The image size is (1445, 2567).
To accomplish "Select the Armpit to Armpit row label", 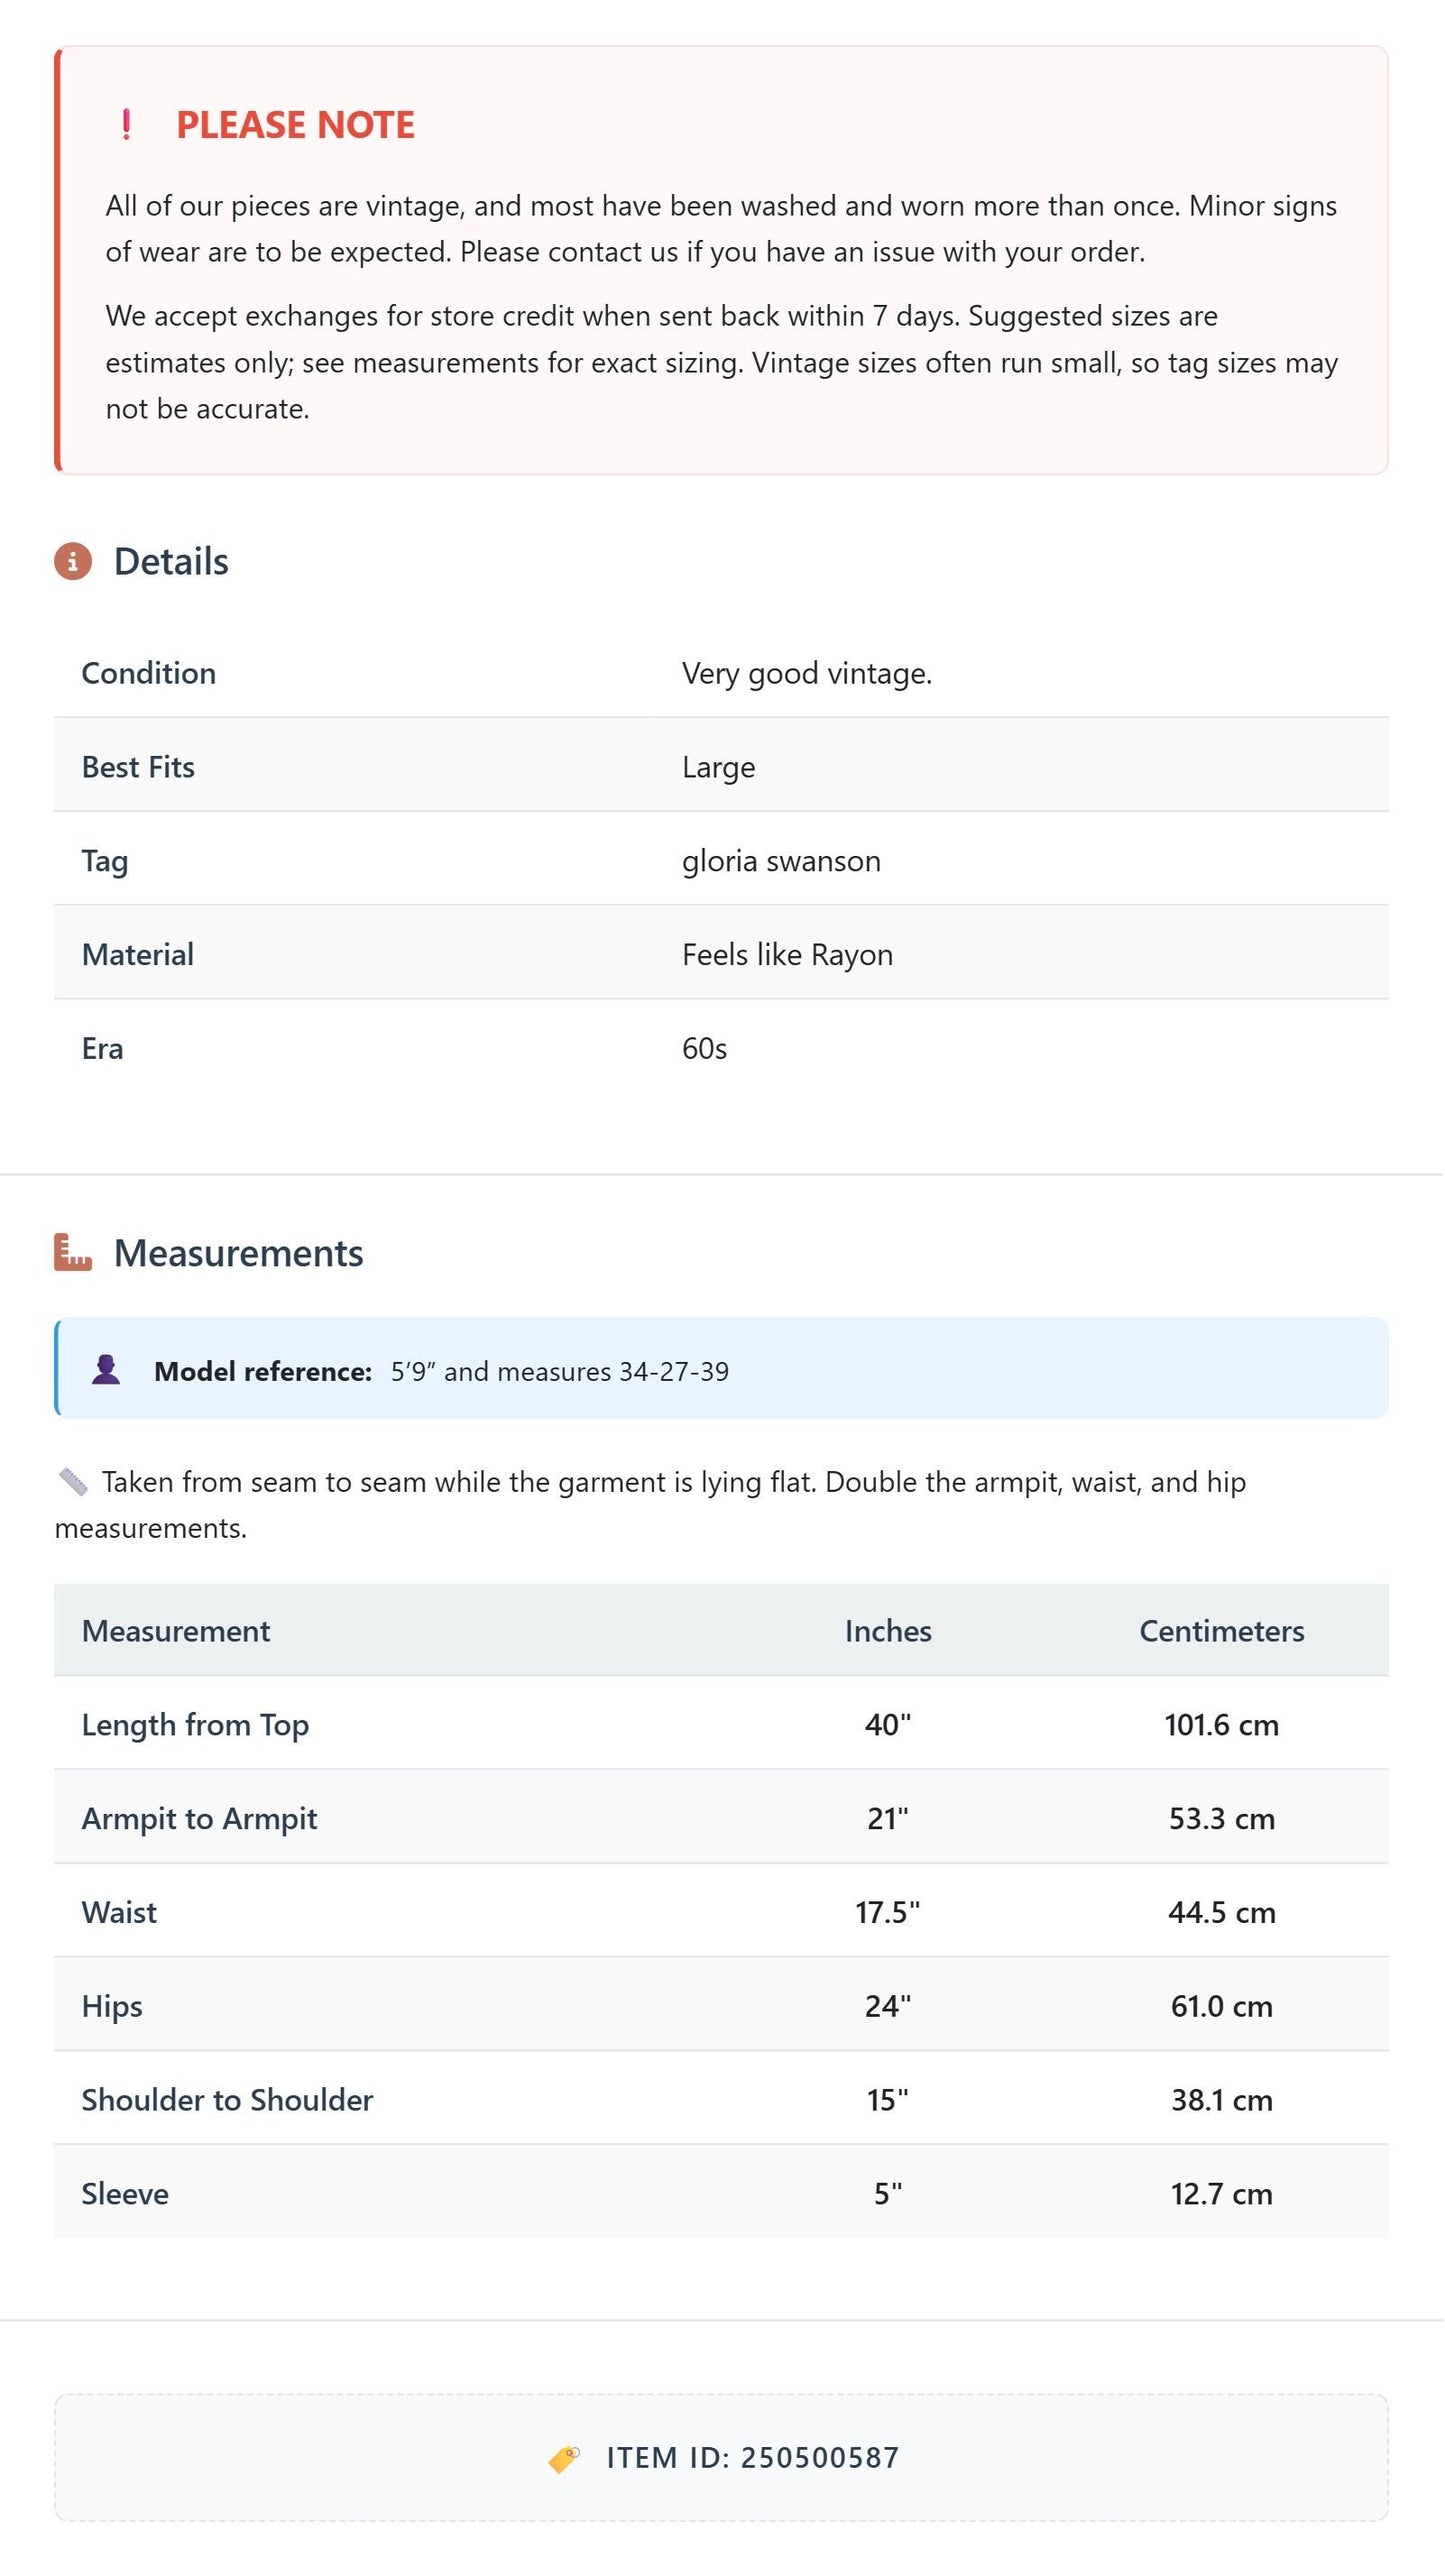I will pyautogui.click(x=199, y=1819).
